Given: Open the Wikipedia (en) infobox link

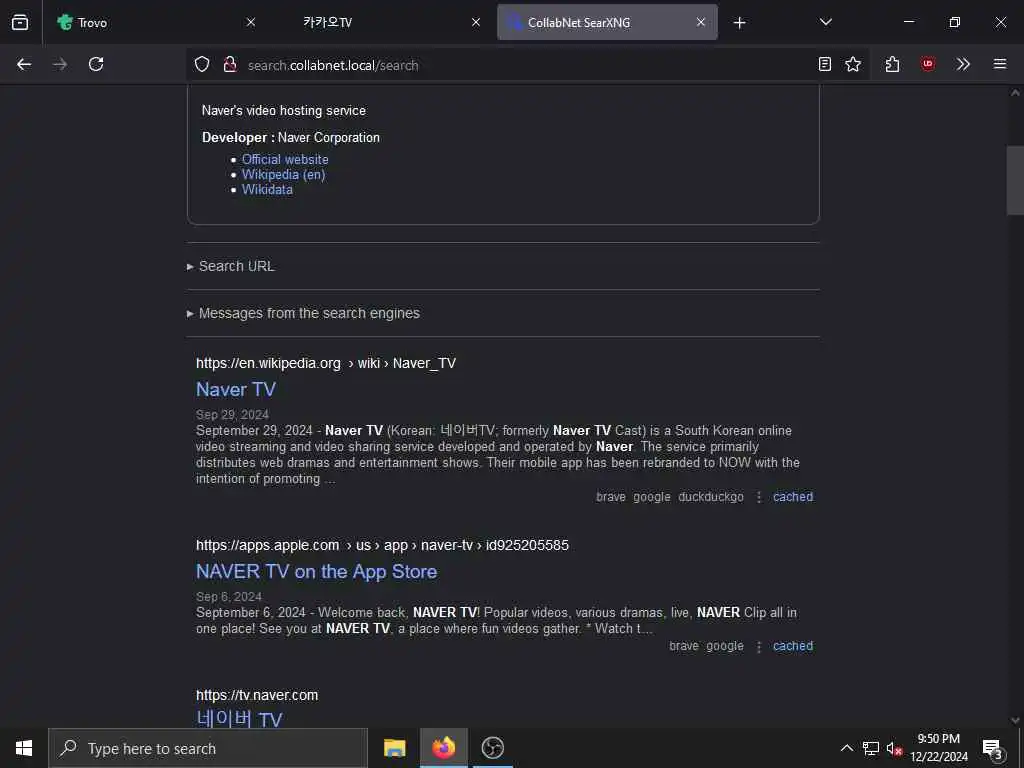Looking at the screenshot, I should point(283,174).
